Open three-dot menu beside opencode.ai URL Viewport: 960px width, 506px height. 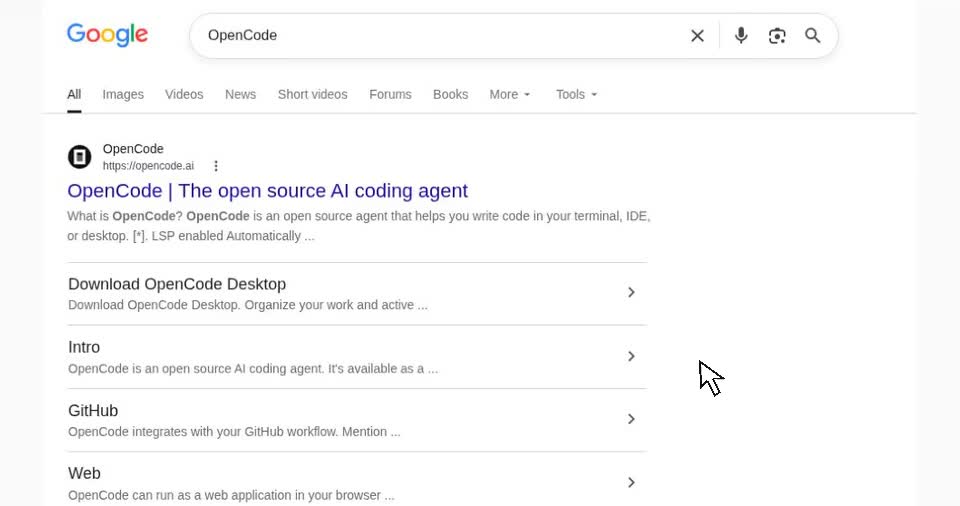click(x=216, y=166)
